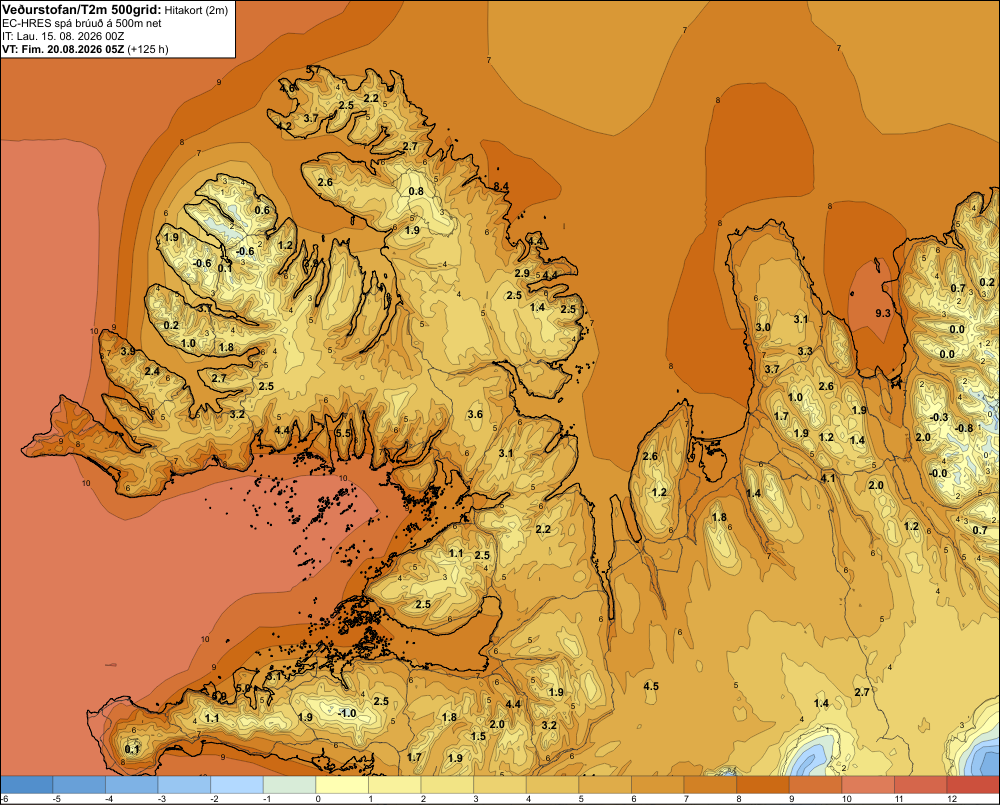The height and width of the screenshot is (805, 1000).
Task: Click the legend swatch between -6 and -5
Action: click(x=27, y=785)
